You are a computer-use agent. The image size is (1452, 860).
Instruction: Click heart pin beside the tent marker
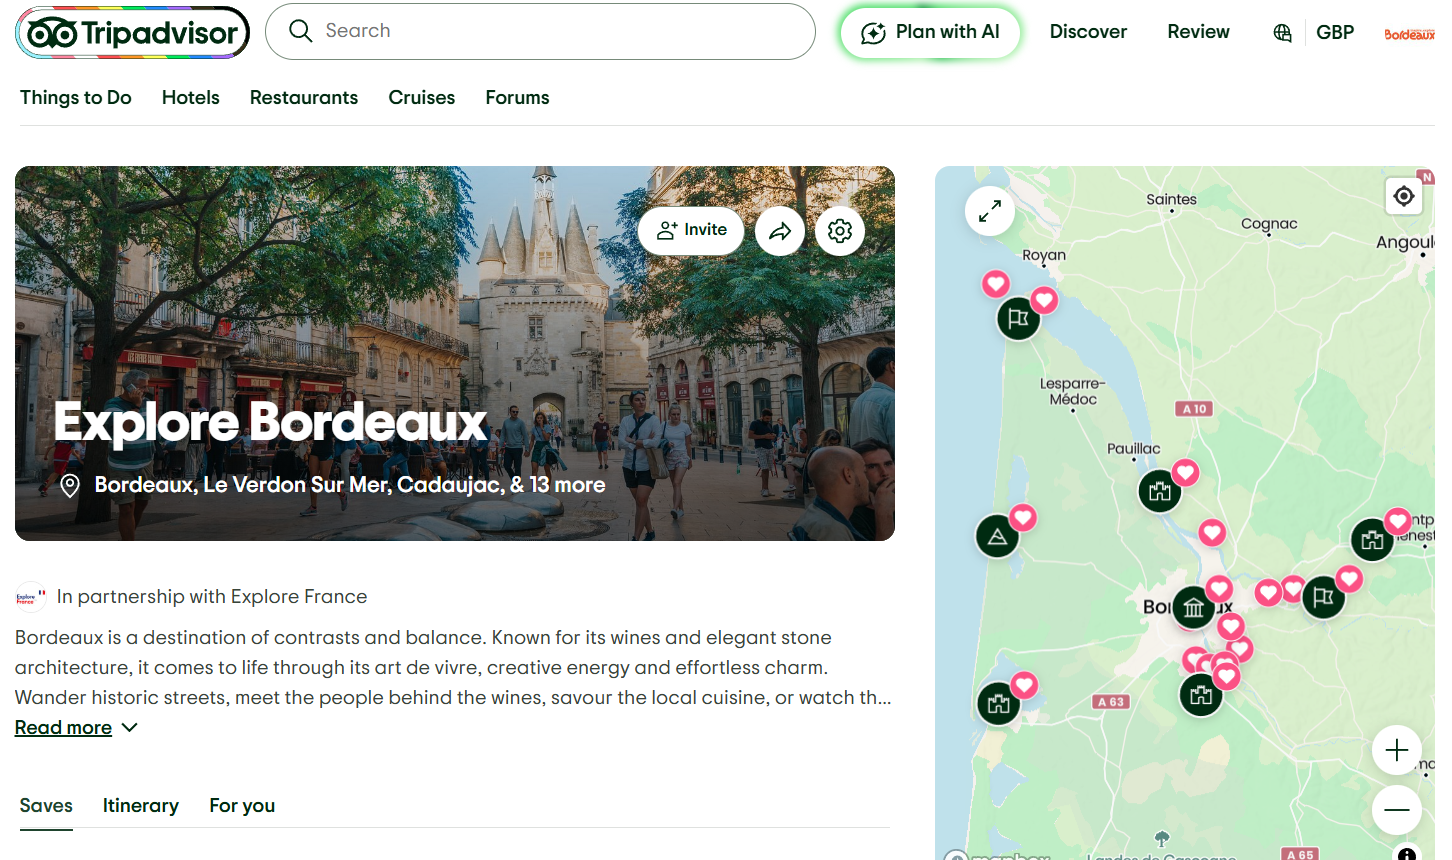tap(1022, 517)
